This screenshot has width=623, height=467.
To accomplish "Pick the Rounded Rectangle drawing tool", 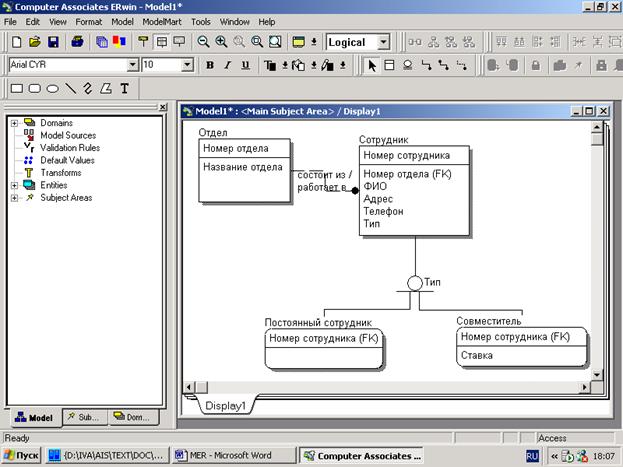I will pos(35,88).
